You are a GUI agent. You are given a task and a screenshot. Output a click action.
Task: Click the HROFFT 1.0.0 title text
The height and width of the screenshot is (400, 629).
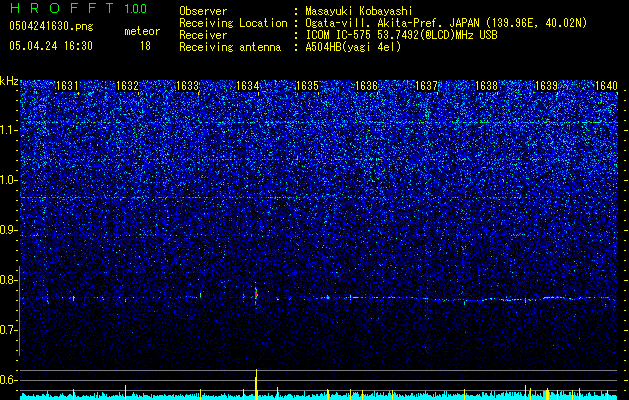tap(78, 8)
